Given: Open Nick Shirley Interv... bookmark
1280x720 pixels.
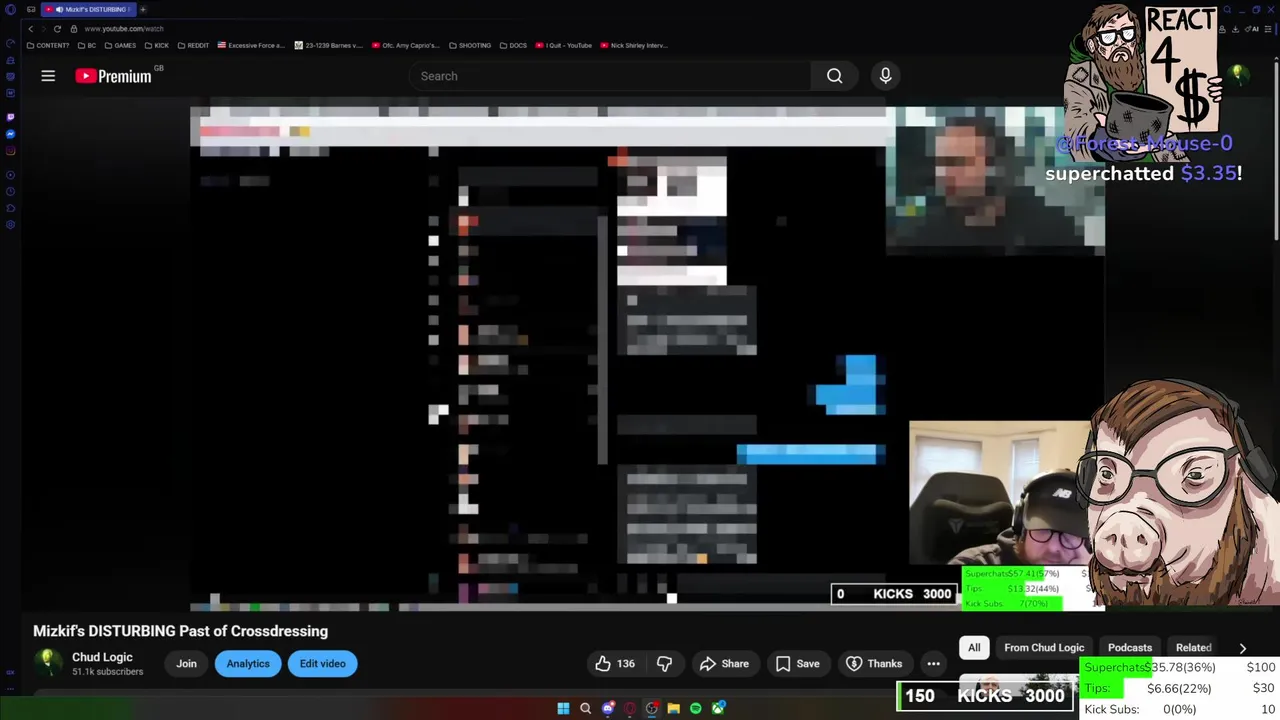Looking at the screenshot, I should pyautogui.click(x=633, y=45).
